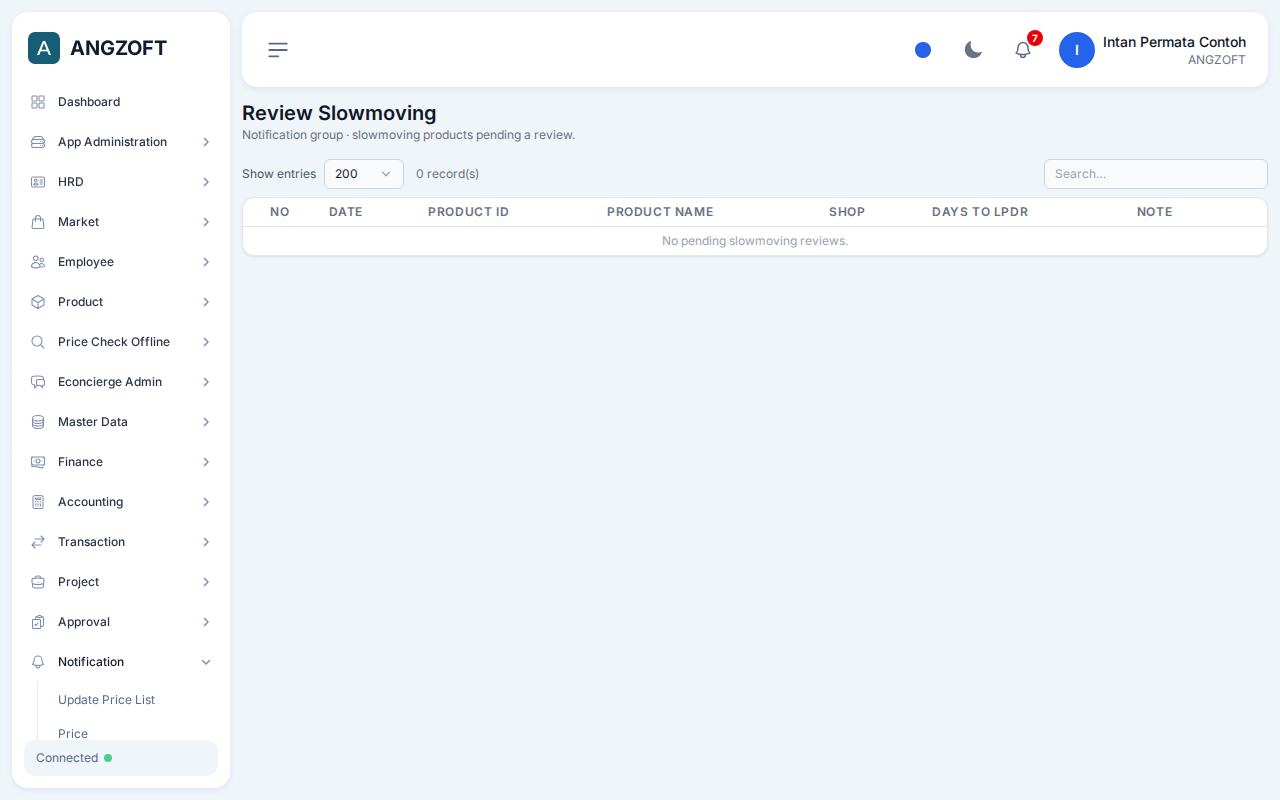Open the user avatar profile menu

coord(1077,50)
